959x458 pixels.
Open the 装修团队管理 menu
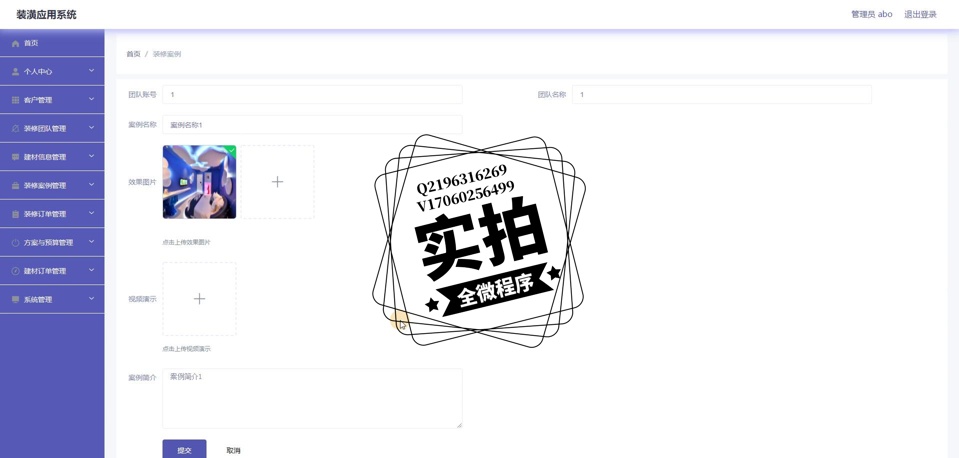(52, 128)
